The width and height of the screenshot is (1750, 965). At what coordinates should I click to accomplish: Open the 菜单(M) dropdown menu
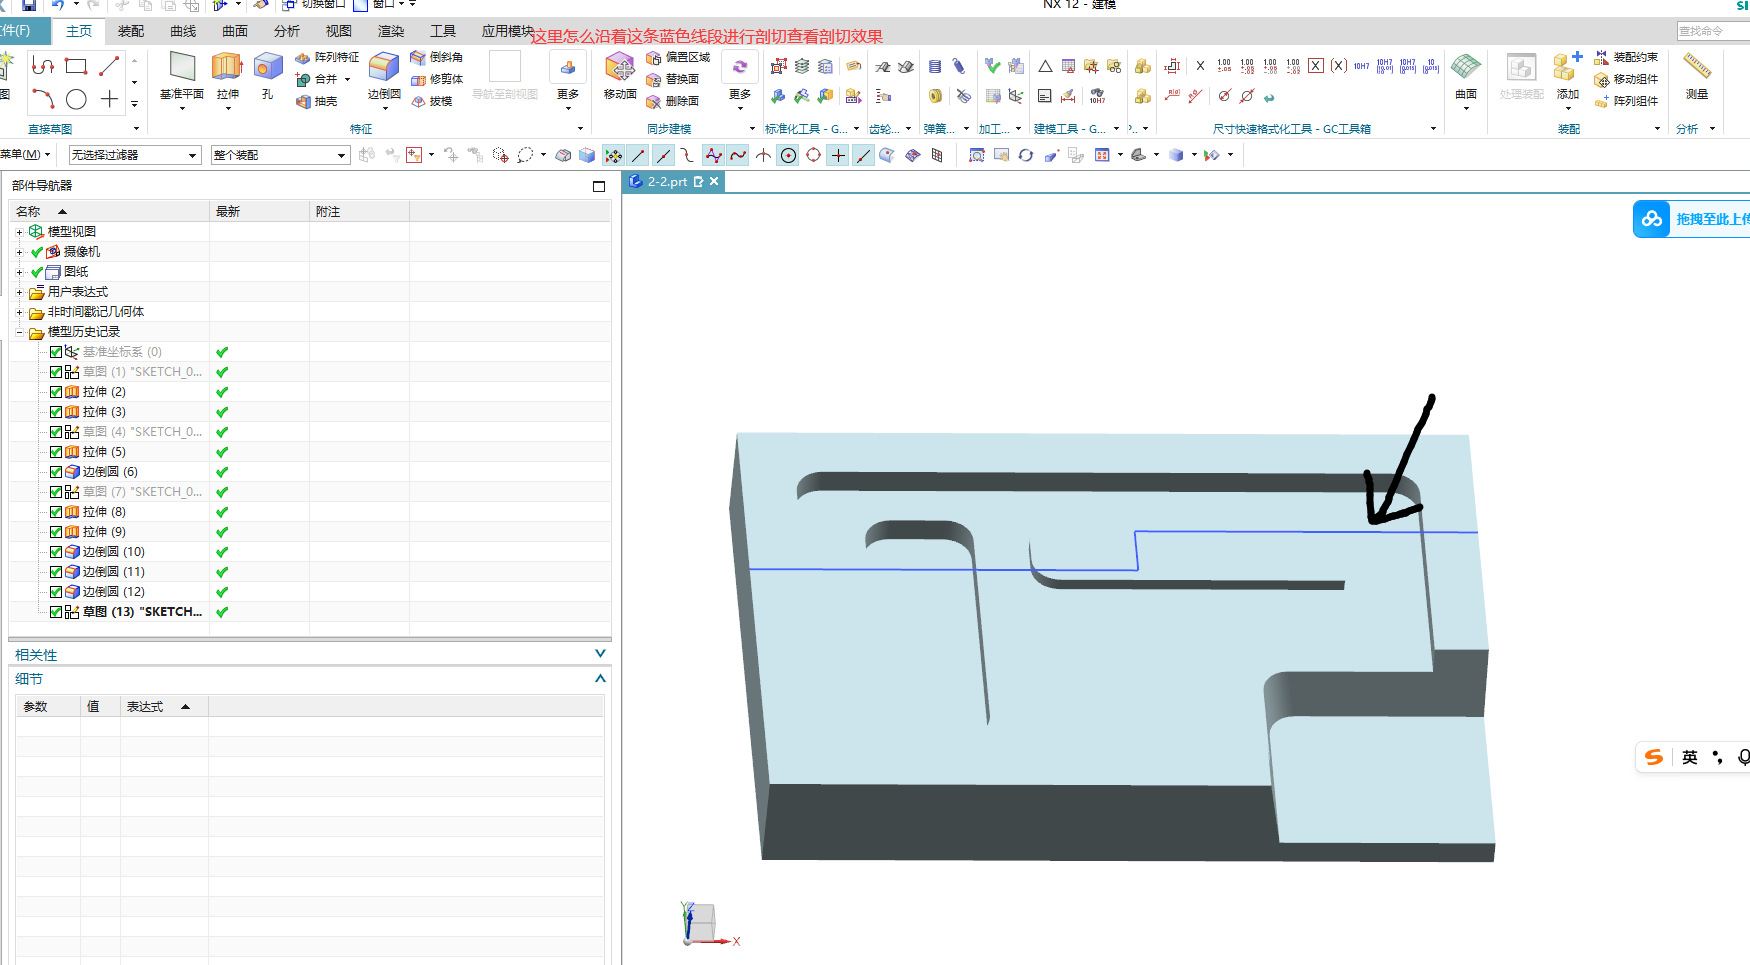click(25, 154)
